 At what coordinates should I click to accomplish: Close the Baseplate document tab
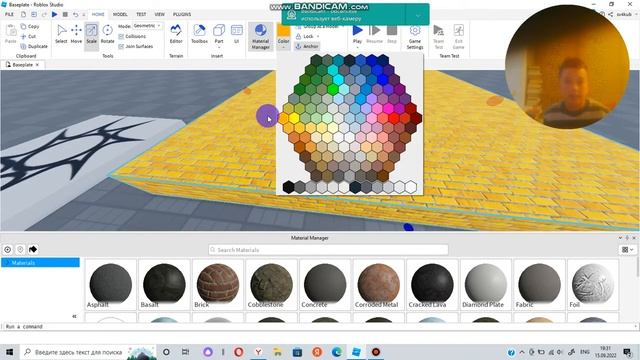(x=37, y=64)
